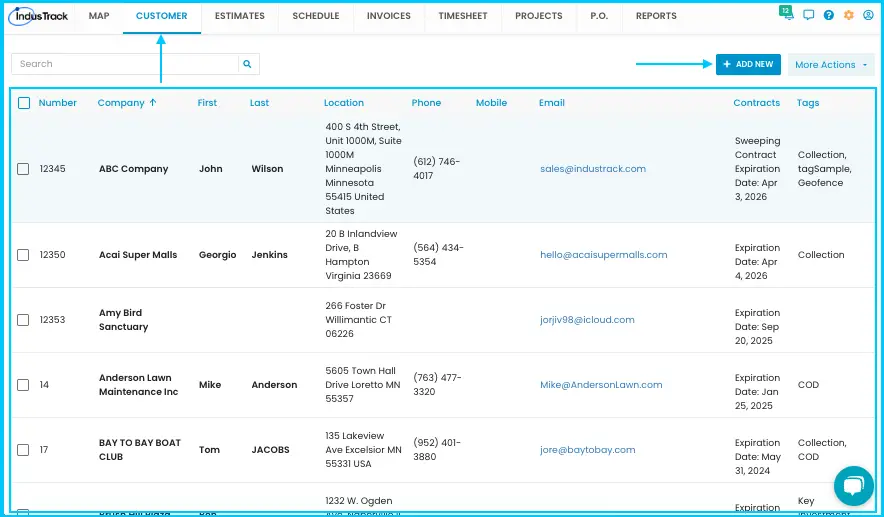Open the P.O. tab

coord(599,16)
